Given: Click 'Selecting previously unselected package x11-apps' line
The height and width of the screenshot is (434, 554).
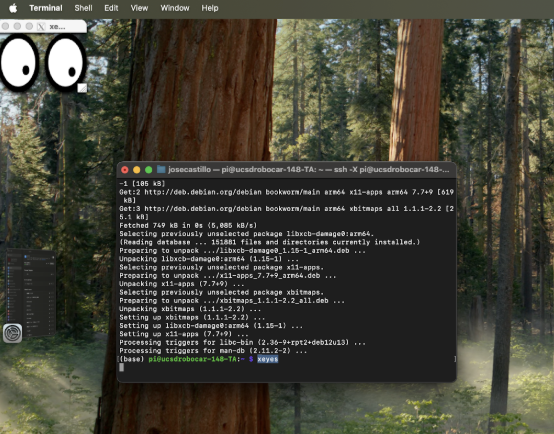Looking at the screenshot, I should coord(222,267).
